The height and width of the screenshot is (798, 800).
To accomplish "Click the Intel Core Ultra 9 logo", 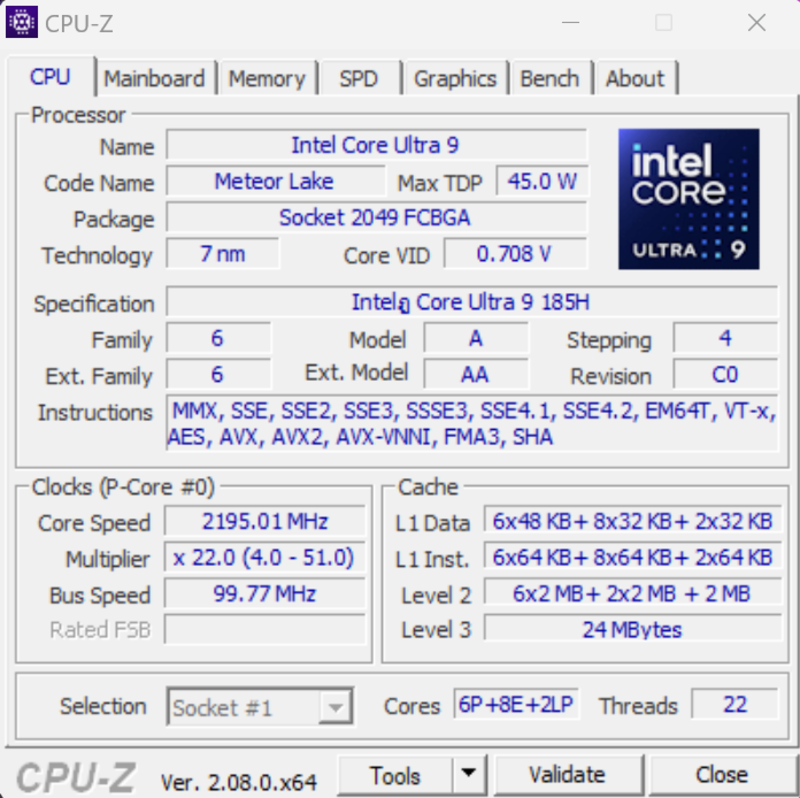I will click(689, 199).
